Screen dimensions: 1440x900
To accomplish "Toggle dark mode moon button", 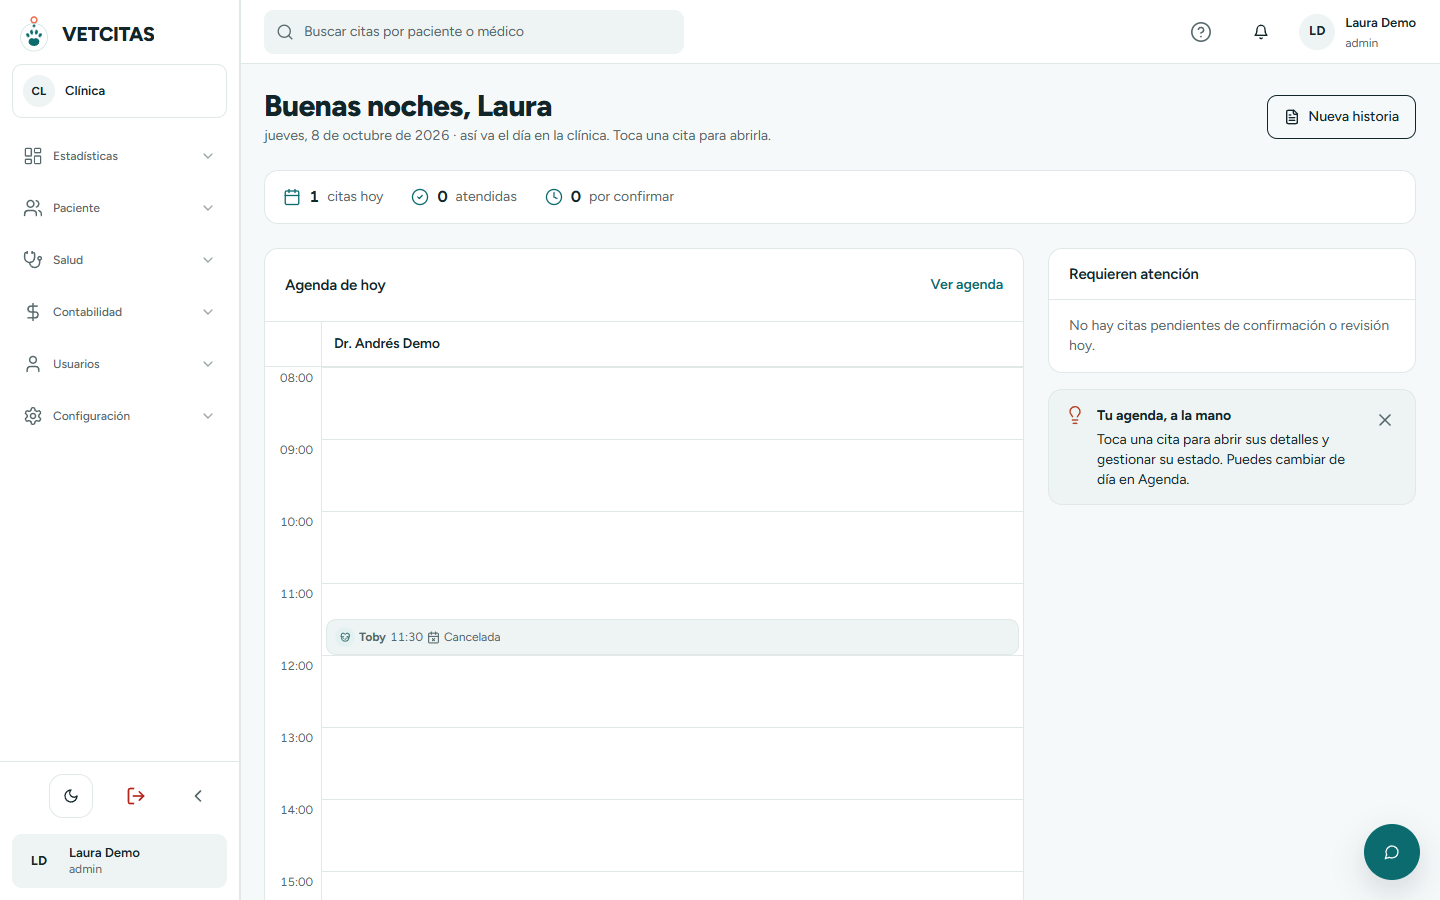I will pyautogui.click(x=71, y=796).
